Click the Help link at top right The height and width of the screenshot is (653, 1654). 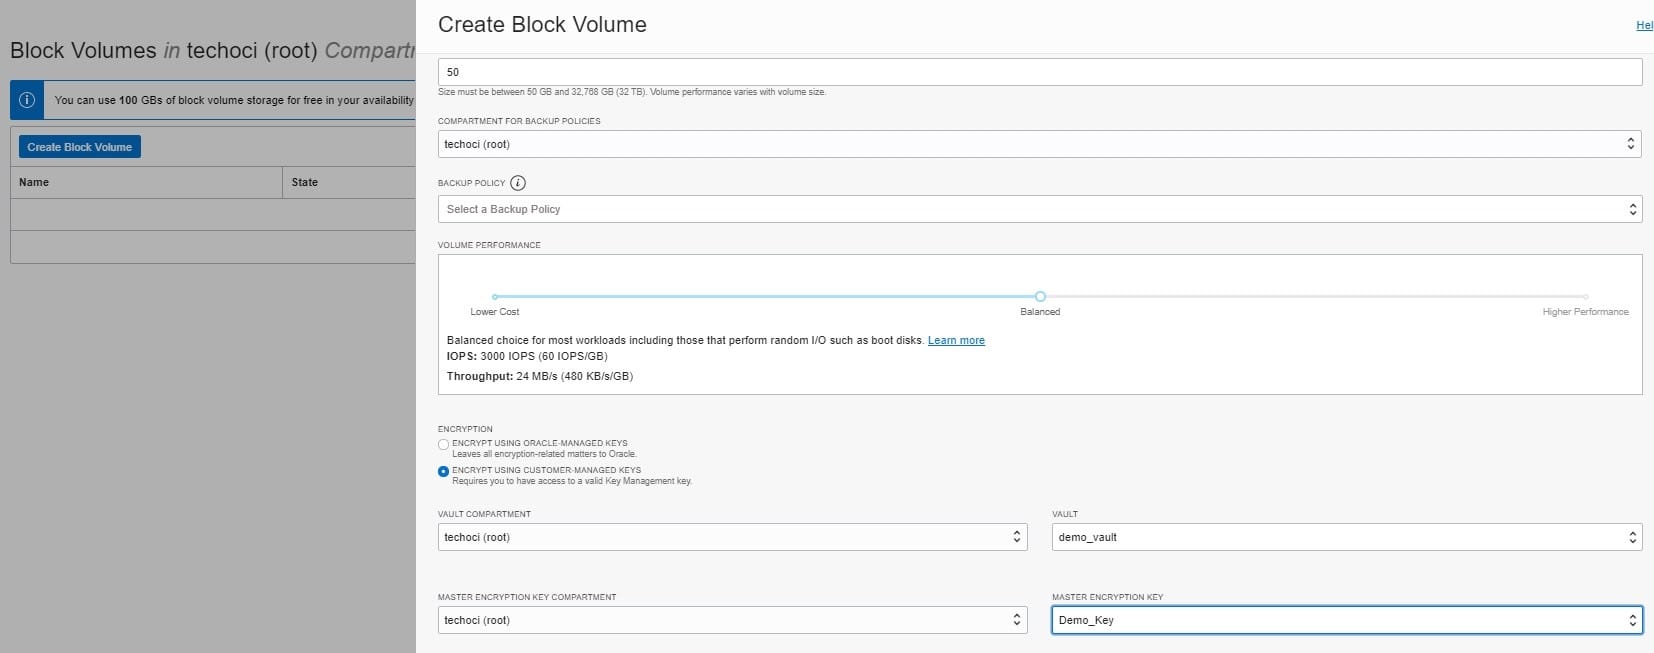tap(1644, 26)
